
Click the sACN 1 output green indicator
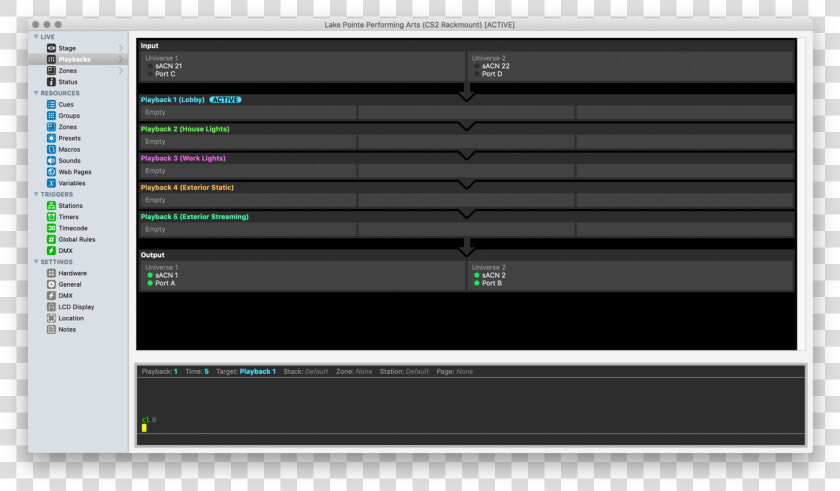pyautogui.click(x=150, y=275)
